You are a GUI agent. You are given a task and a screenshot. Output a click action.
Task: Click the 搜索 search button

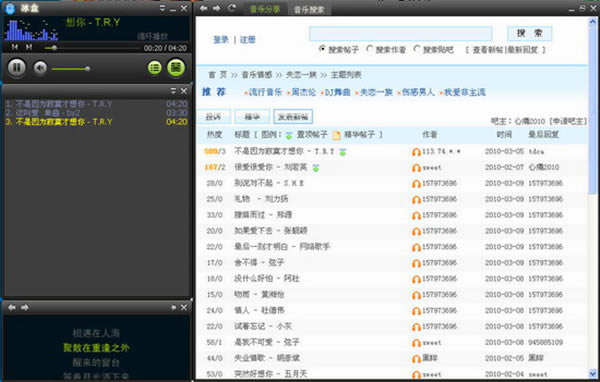[x=530, y=33]
